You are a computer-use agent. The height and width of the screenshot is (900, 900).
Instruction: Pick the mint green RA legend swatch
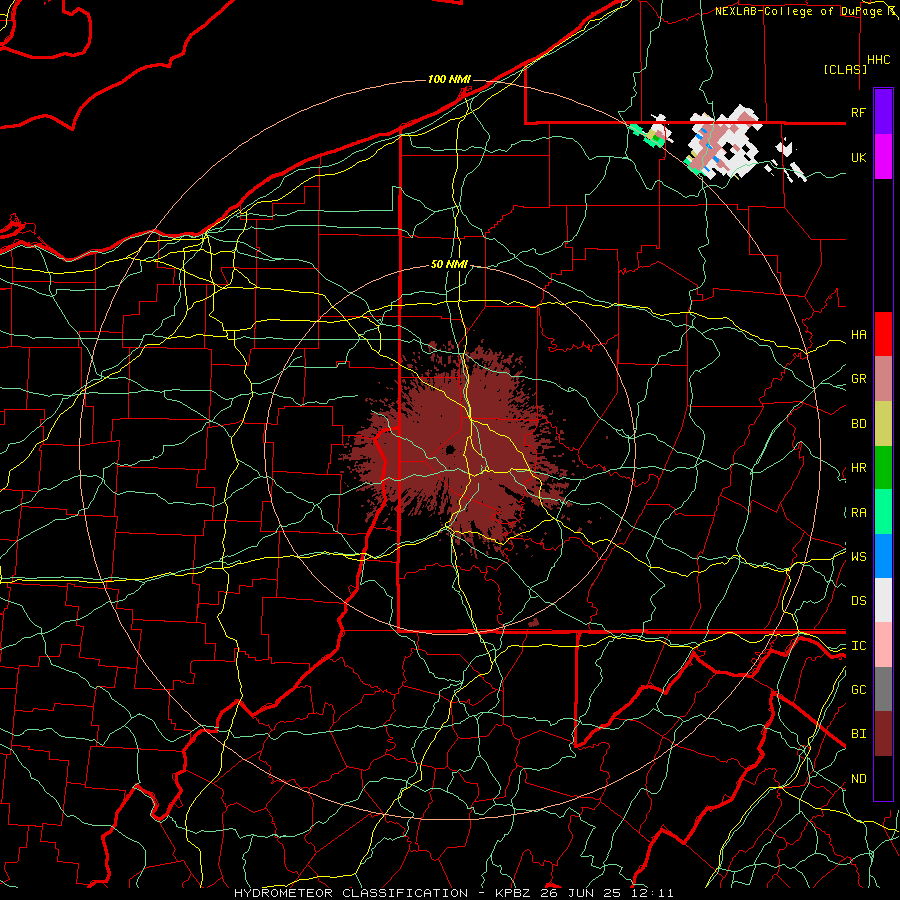coord(883,512)
